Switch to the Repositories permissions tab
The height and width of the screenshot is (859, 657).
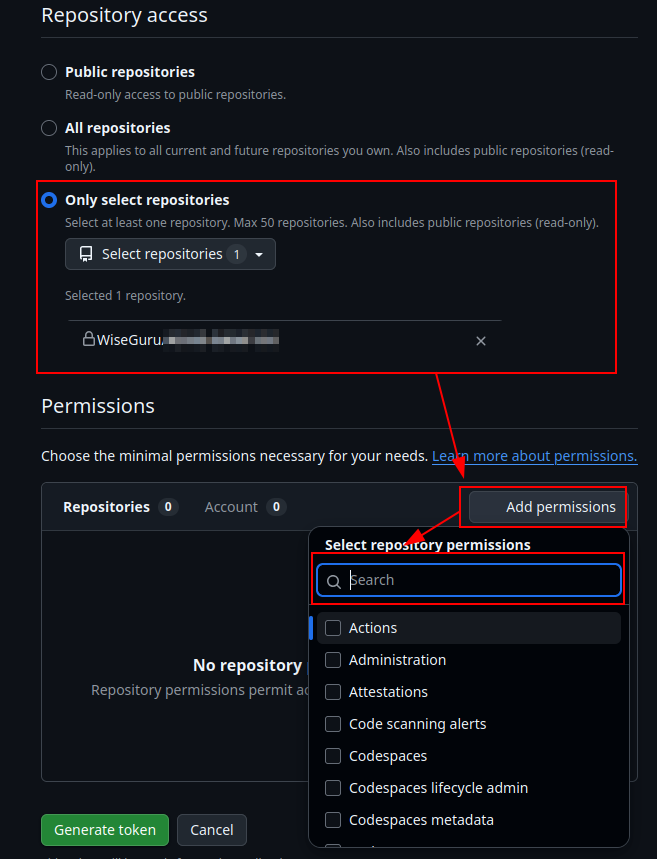[106, 507]
